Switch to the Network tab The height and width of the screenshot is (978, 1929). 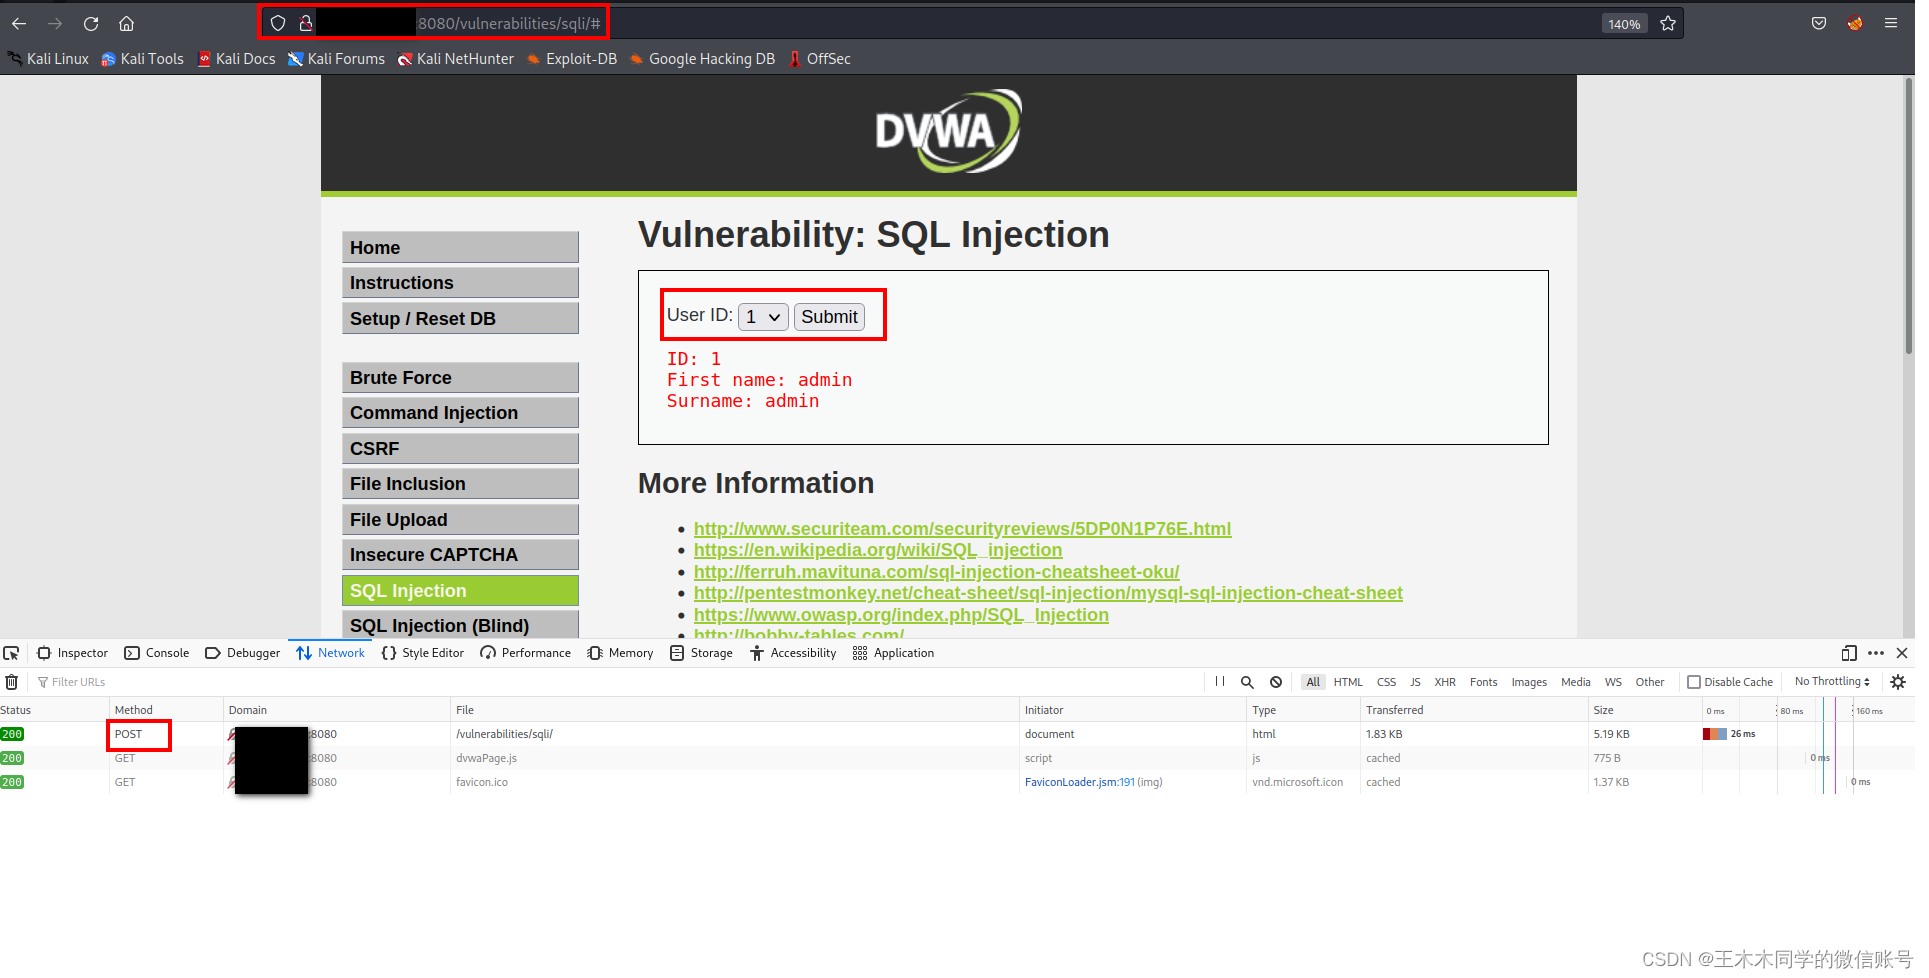click(x=331, y=653)
